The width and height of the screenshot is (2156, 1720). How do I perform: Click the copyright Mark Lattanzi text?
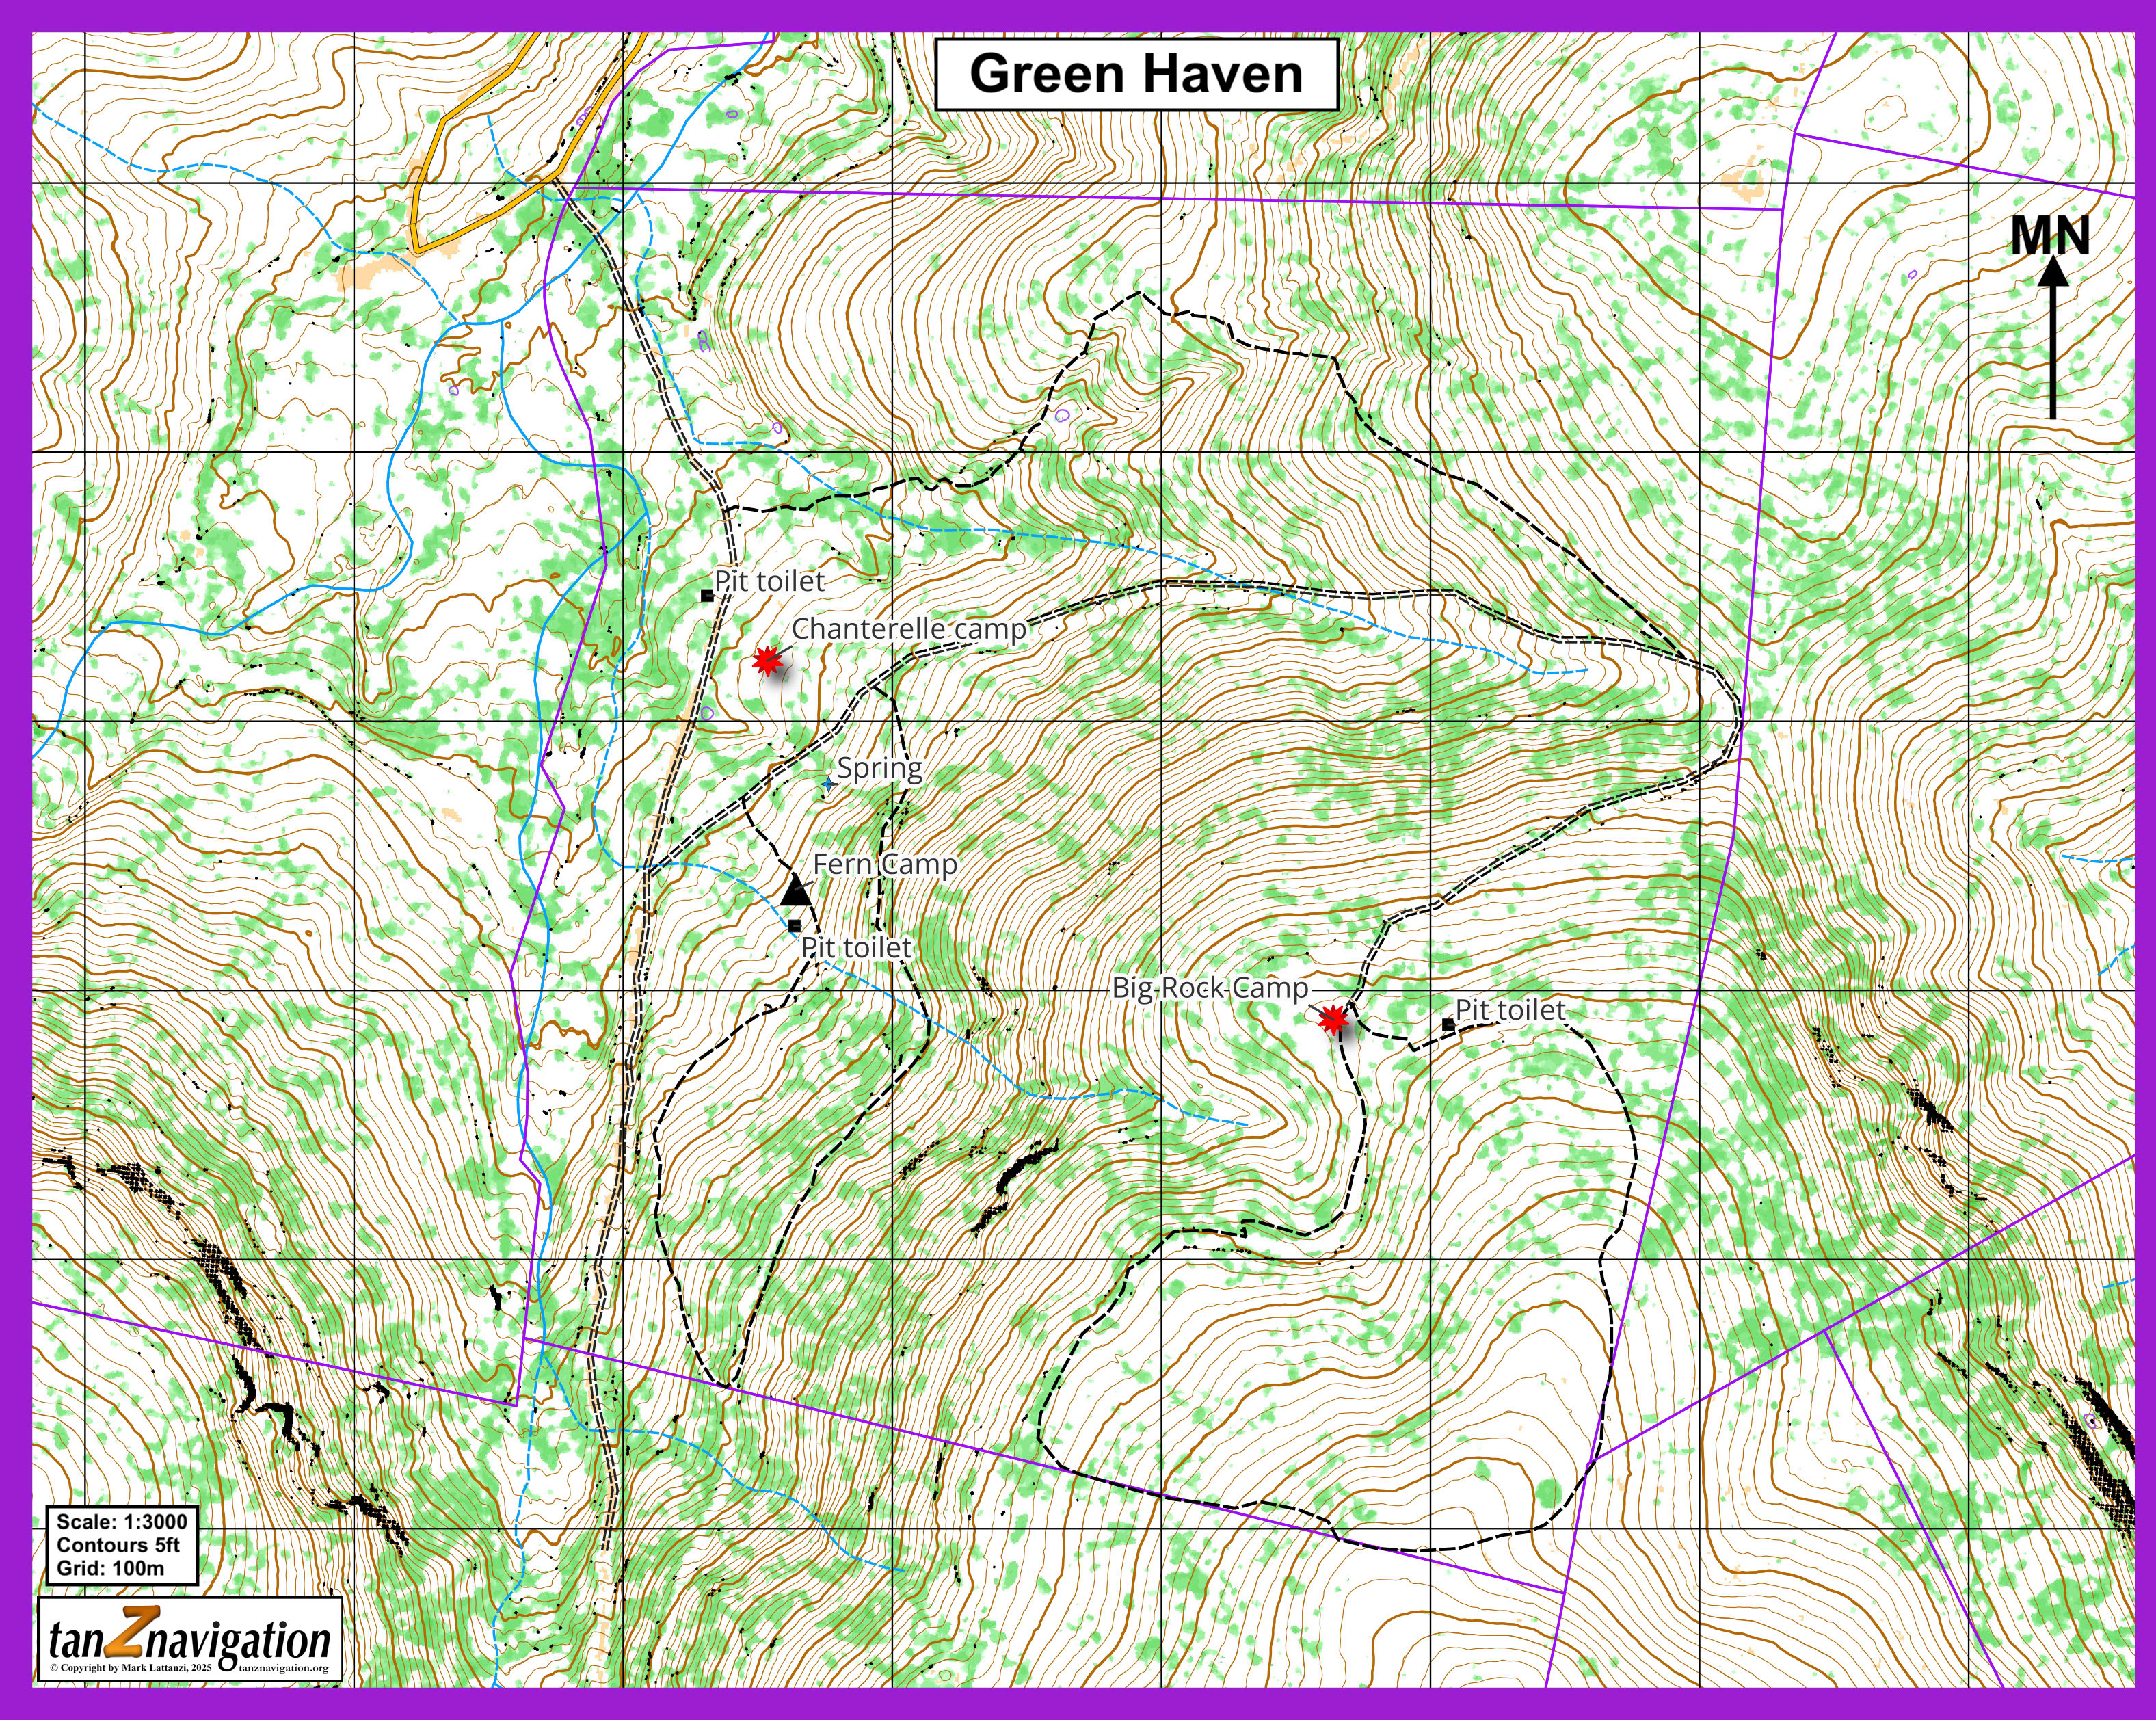pyautogui.click(x=131, y=1668)
